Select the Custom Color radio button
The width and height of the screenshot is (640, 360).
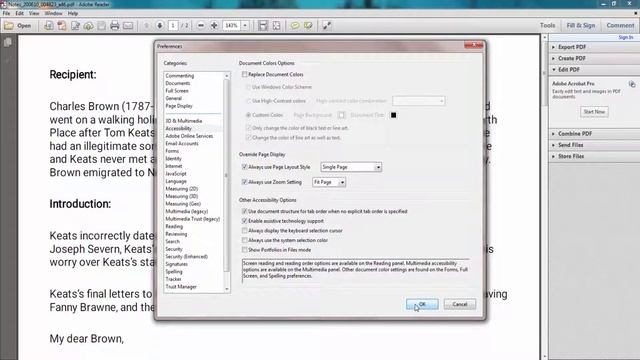tap(248, 115)
